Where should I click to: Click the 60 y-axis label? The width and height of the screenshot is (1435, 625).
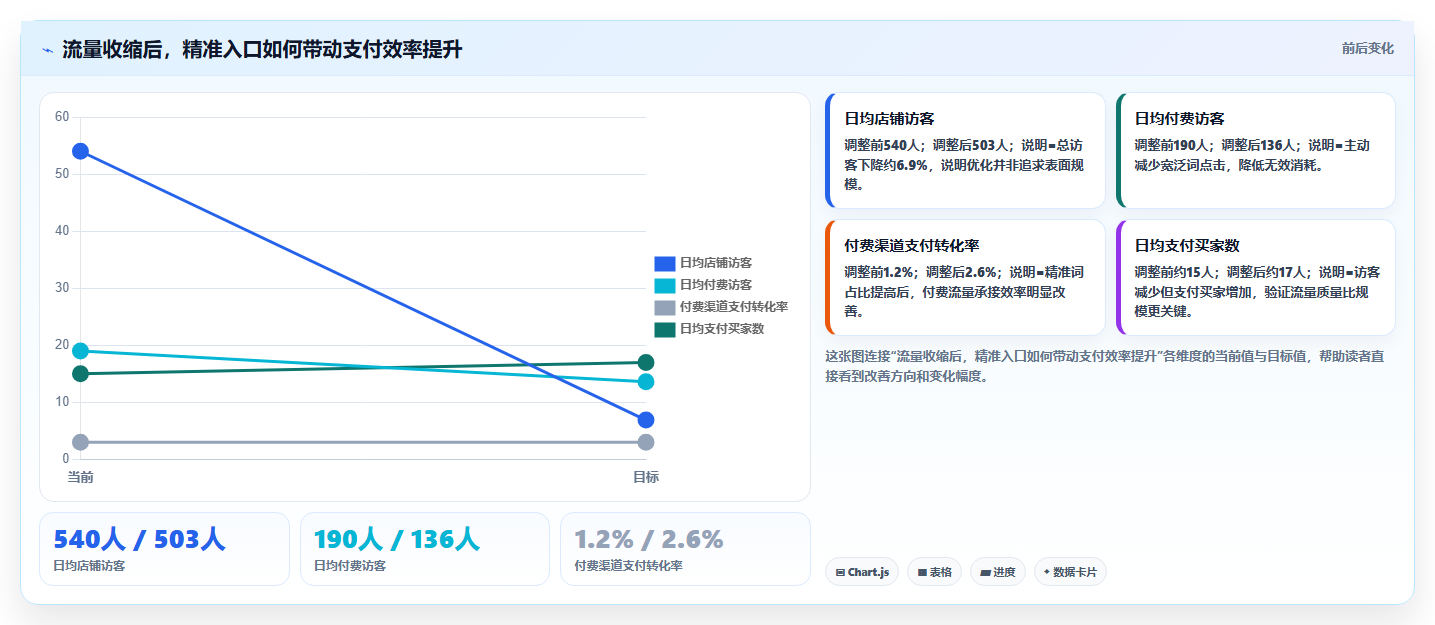coord(62,117)
